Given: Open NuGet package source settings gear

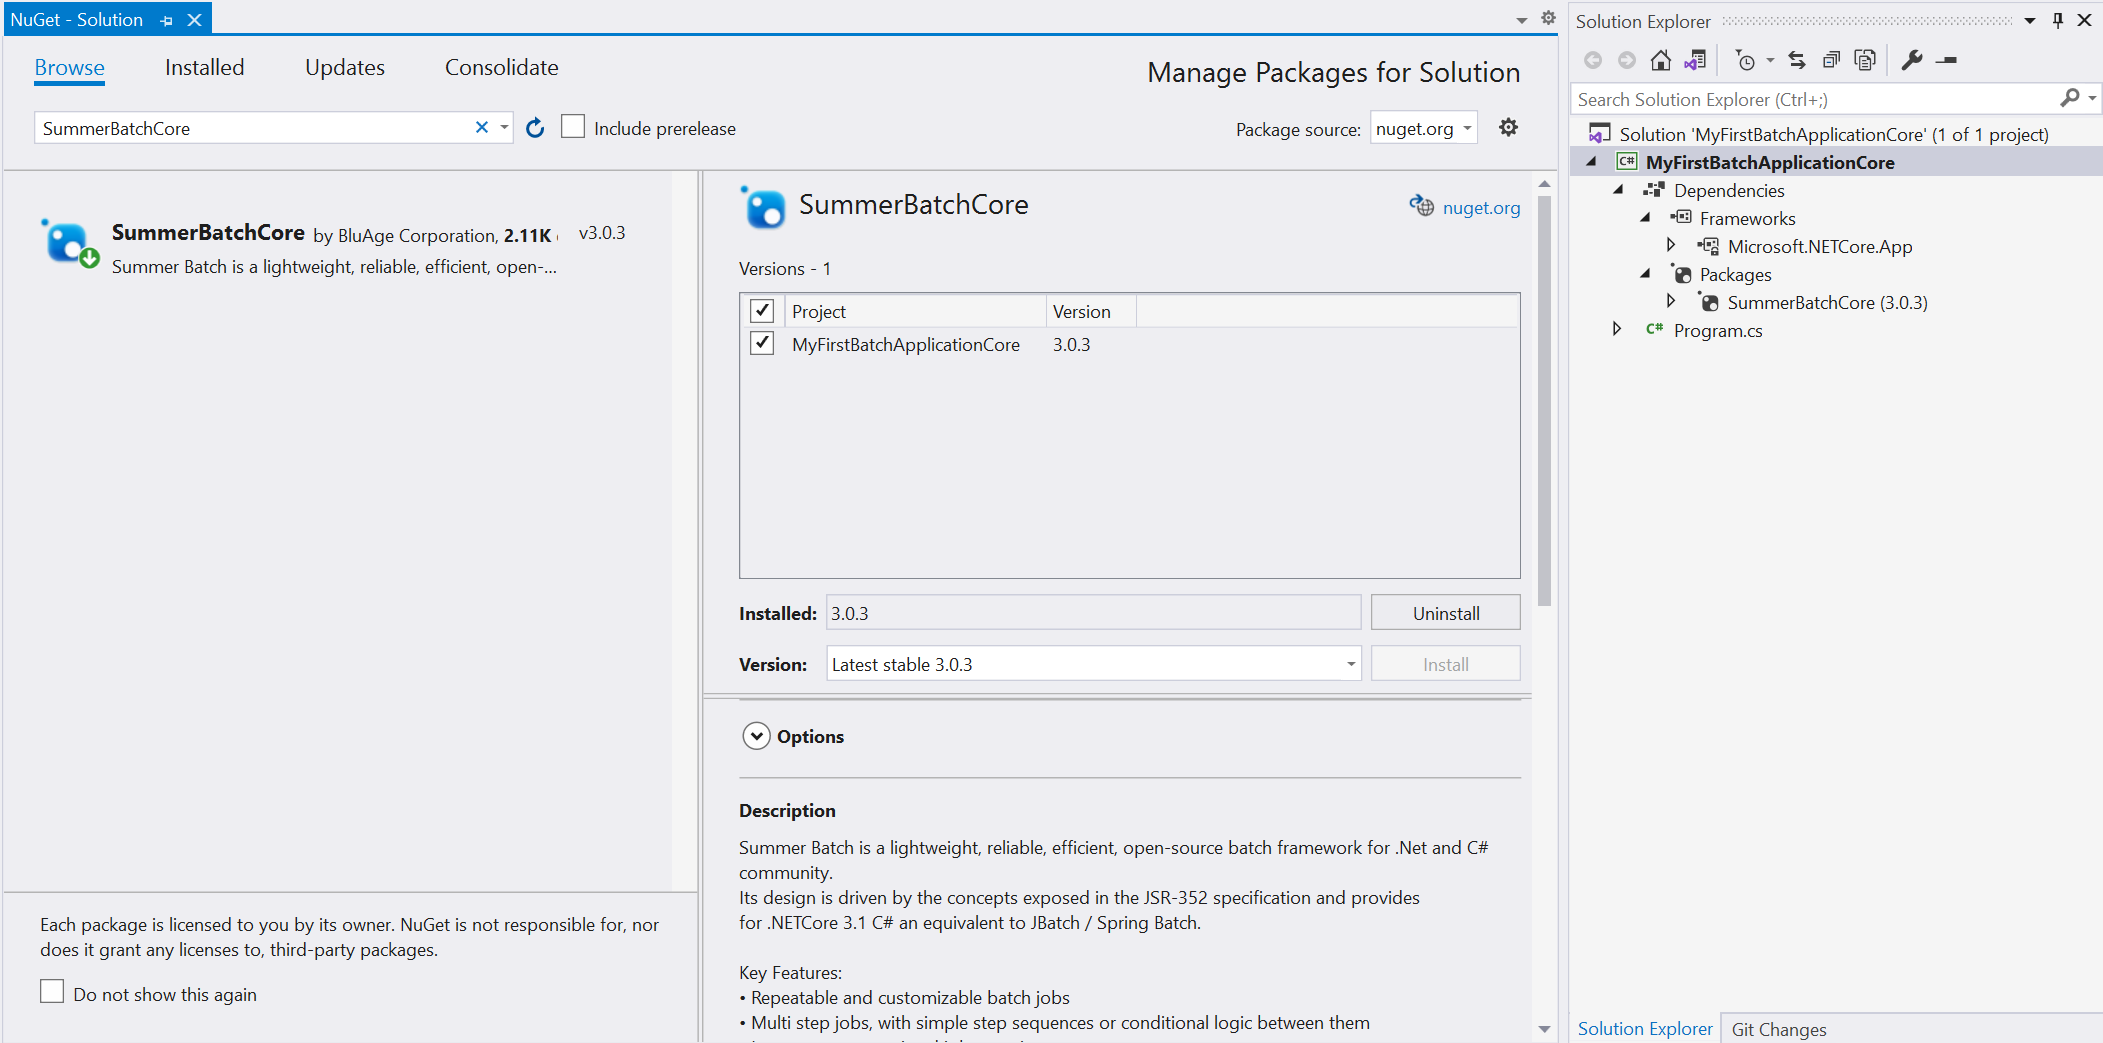Looking at the screenshot, I should click(x=1509, y=127).
